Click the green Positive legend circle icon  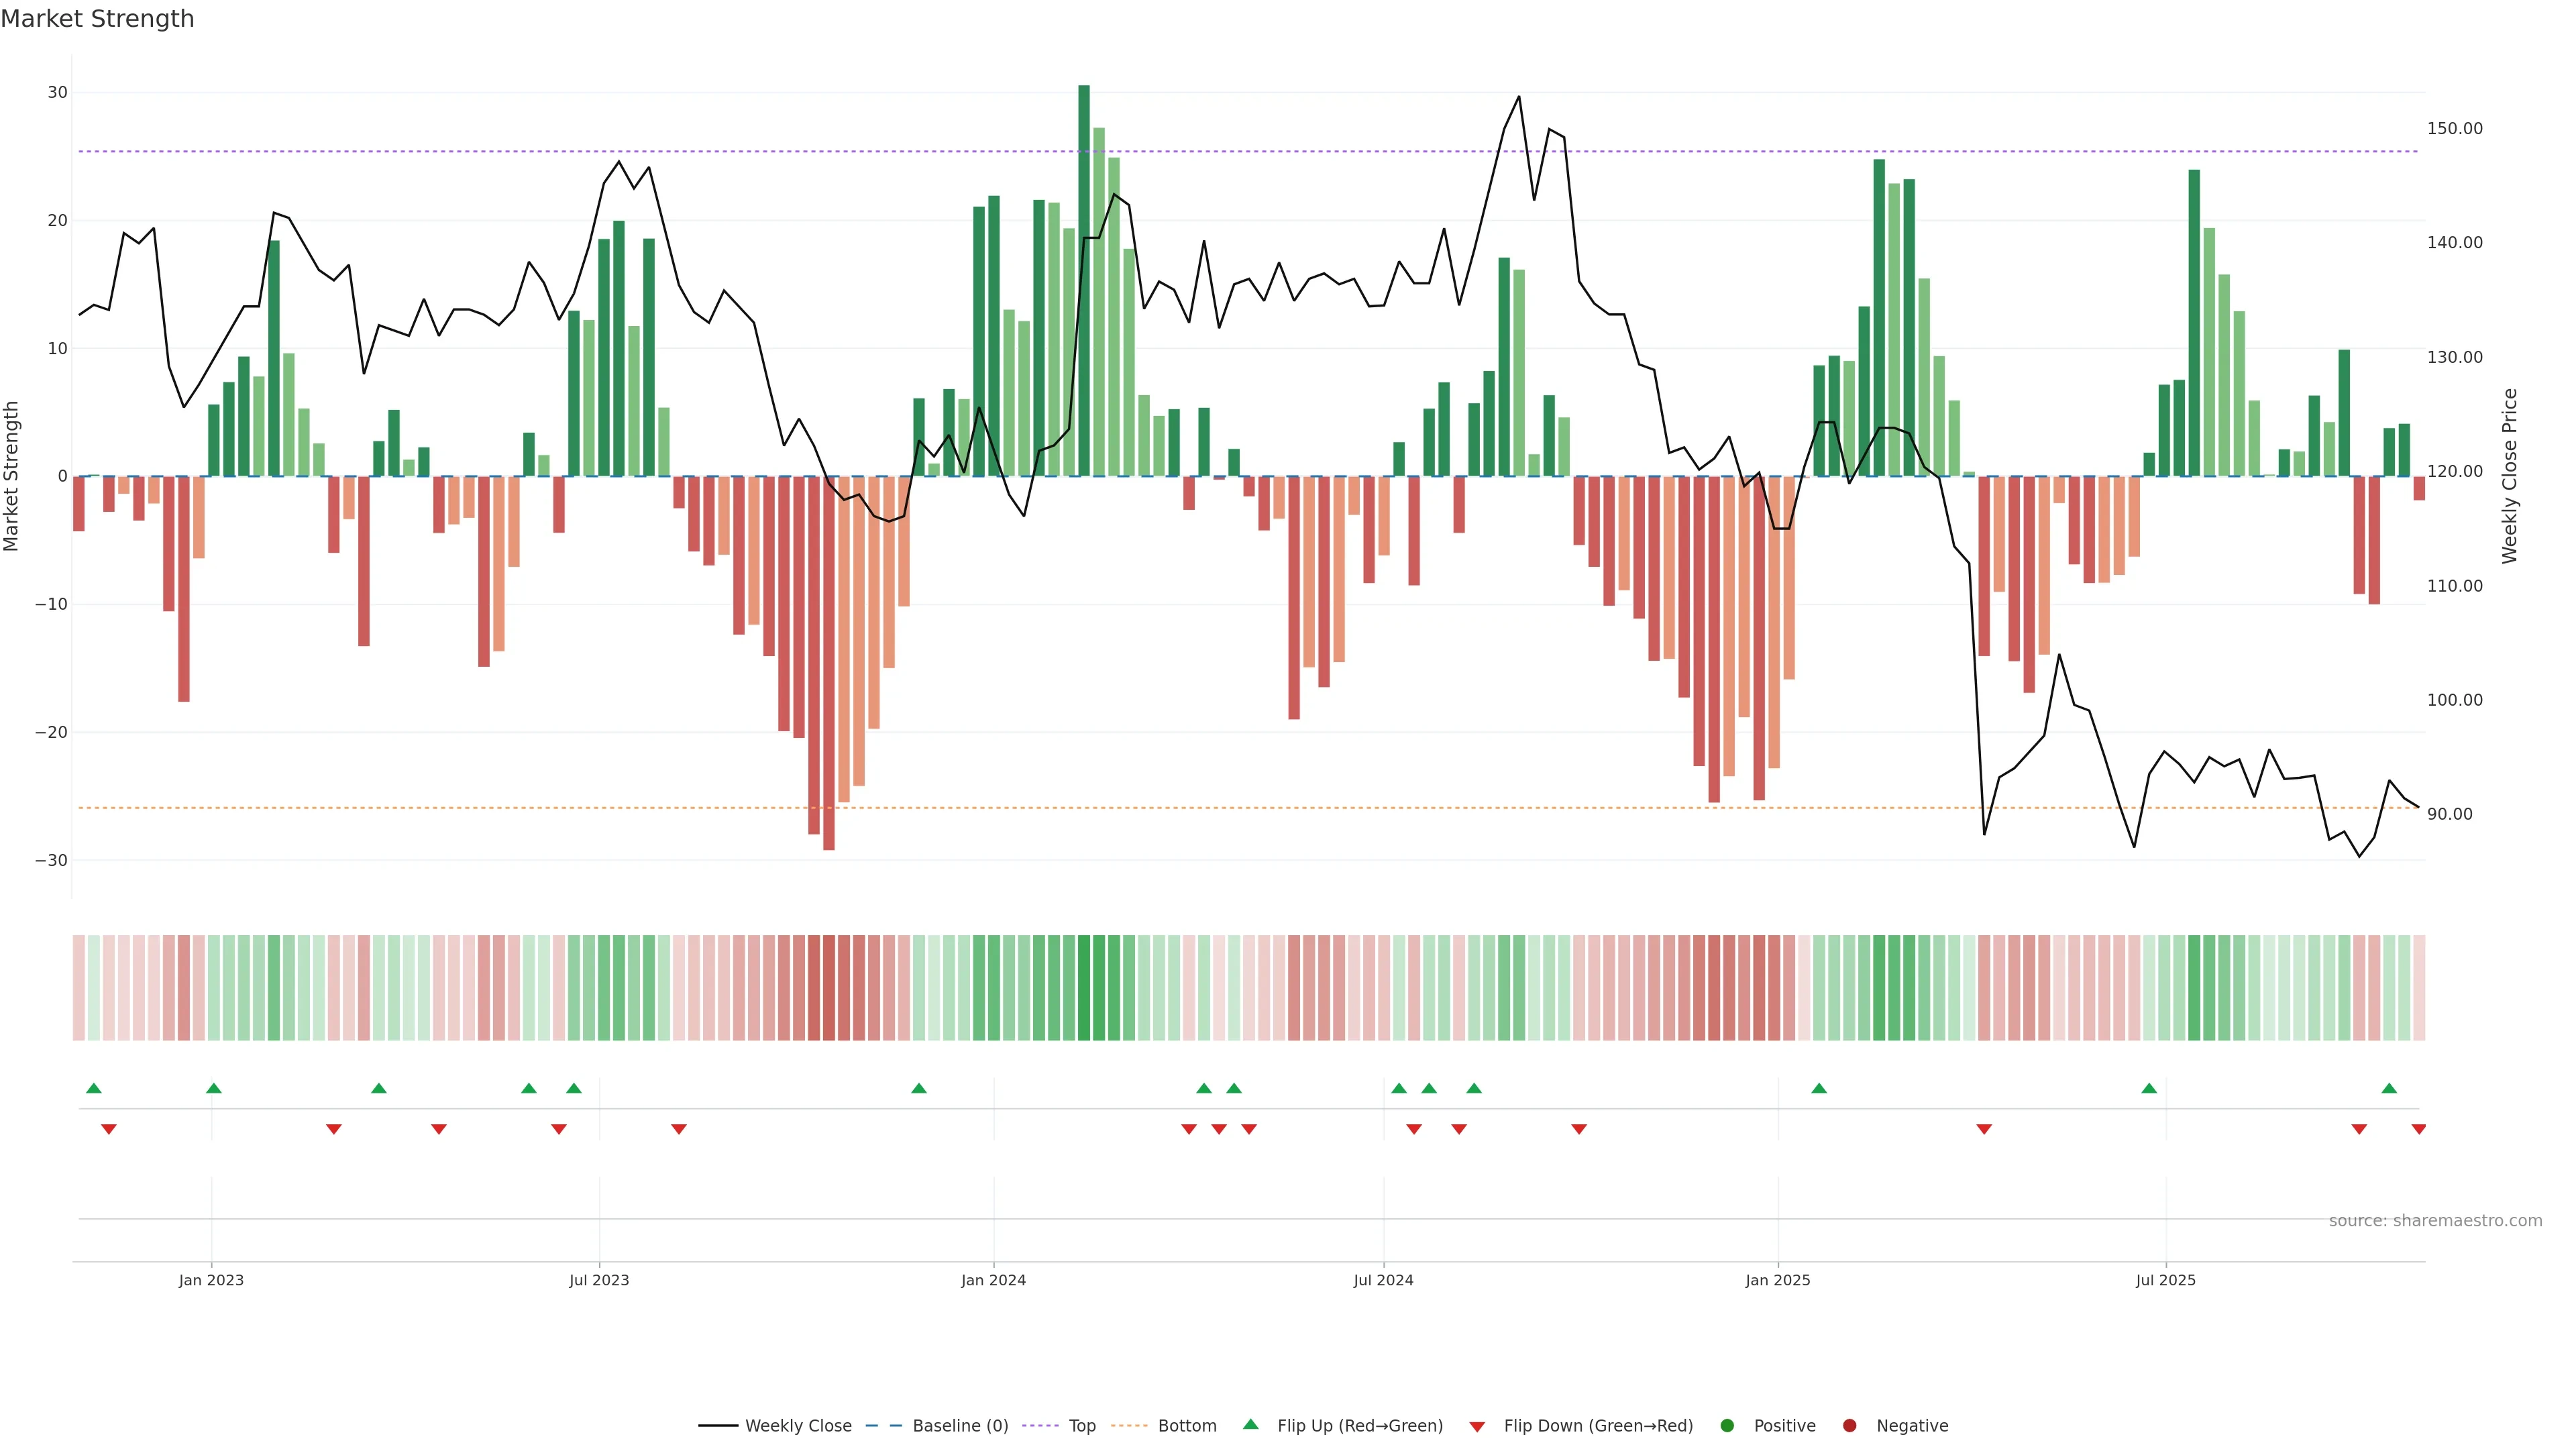pyautogui.click(x=1727, y=1426)
